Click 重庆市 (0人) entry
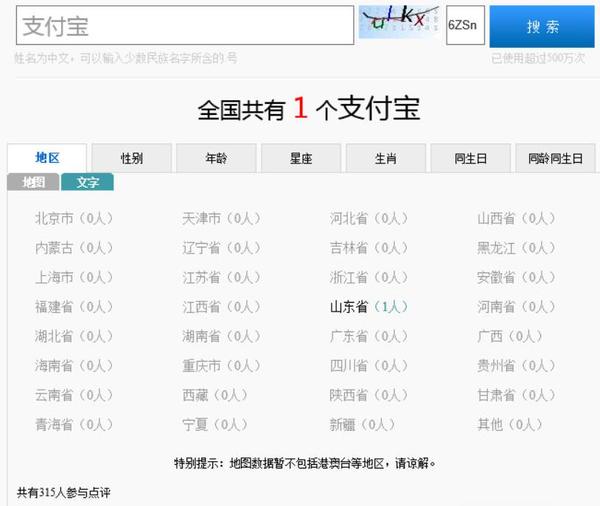This screenshot has height=506, width=600. [x=222, y=366]
